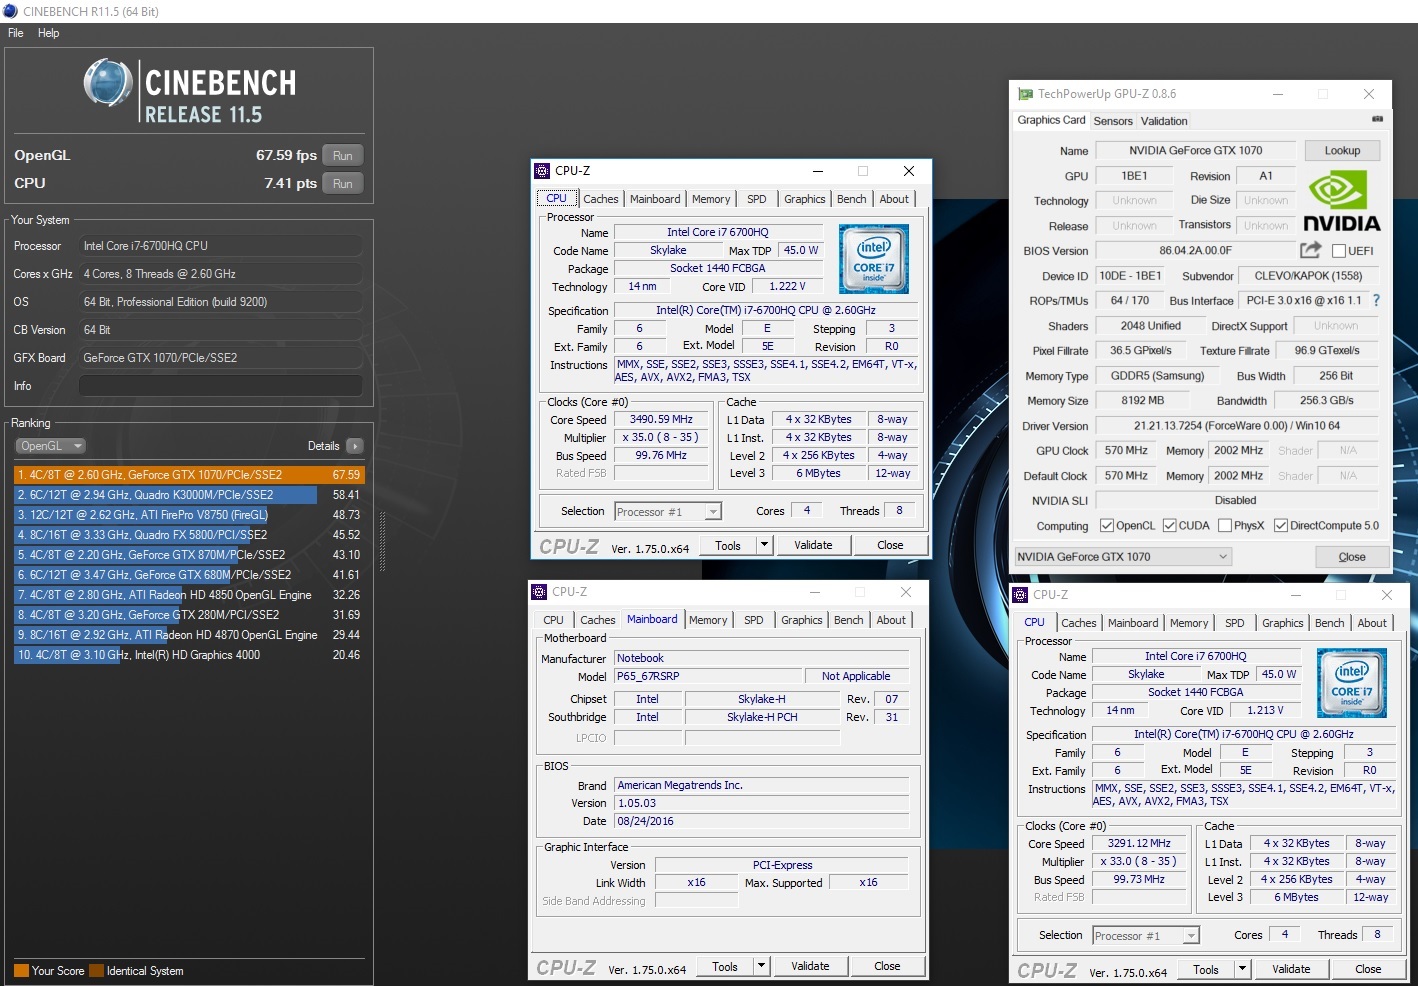The image size is (1418, 986).
Task: Click the NVIDIA logo in GPU-Z
Action: [1341, 202]
